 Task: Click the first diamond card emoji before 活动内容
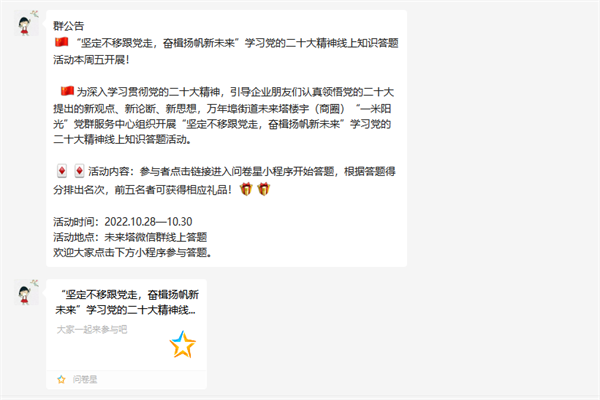tap(62, 171)
